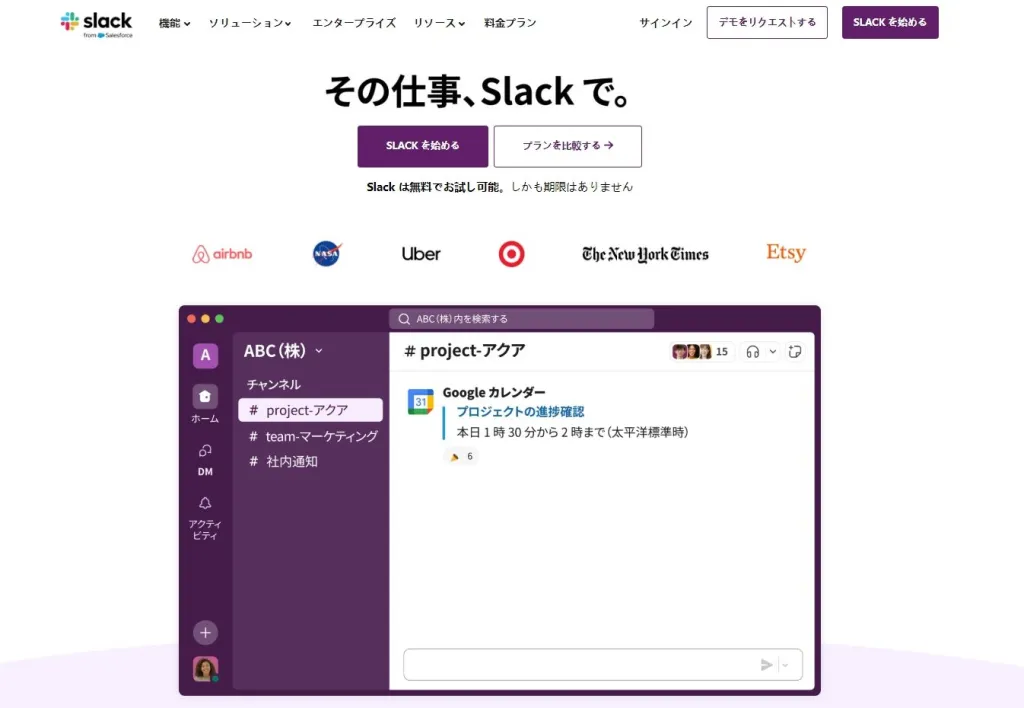
Task: Open 料金プラン pricing page
Action: pos(510,23)
